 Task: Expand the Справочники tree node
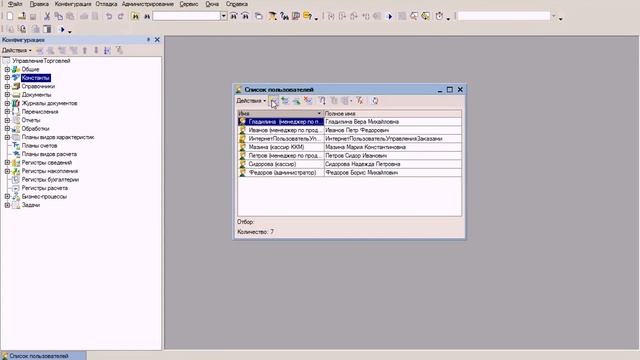click(x=7, y=86)
